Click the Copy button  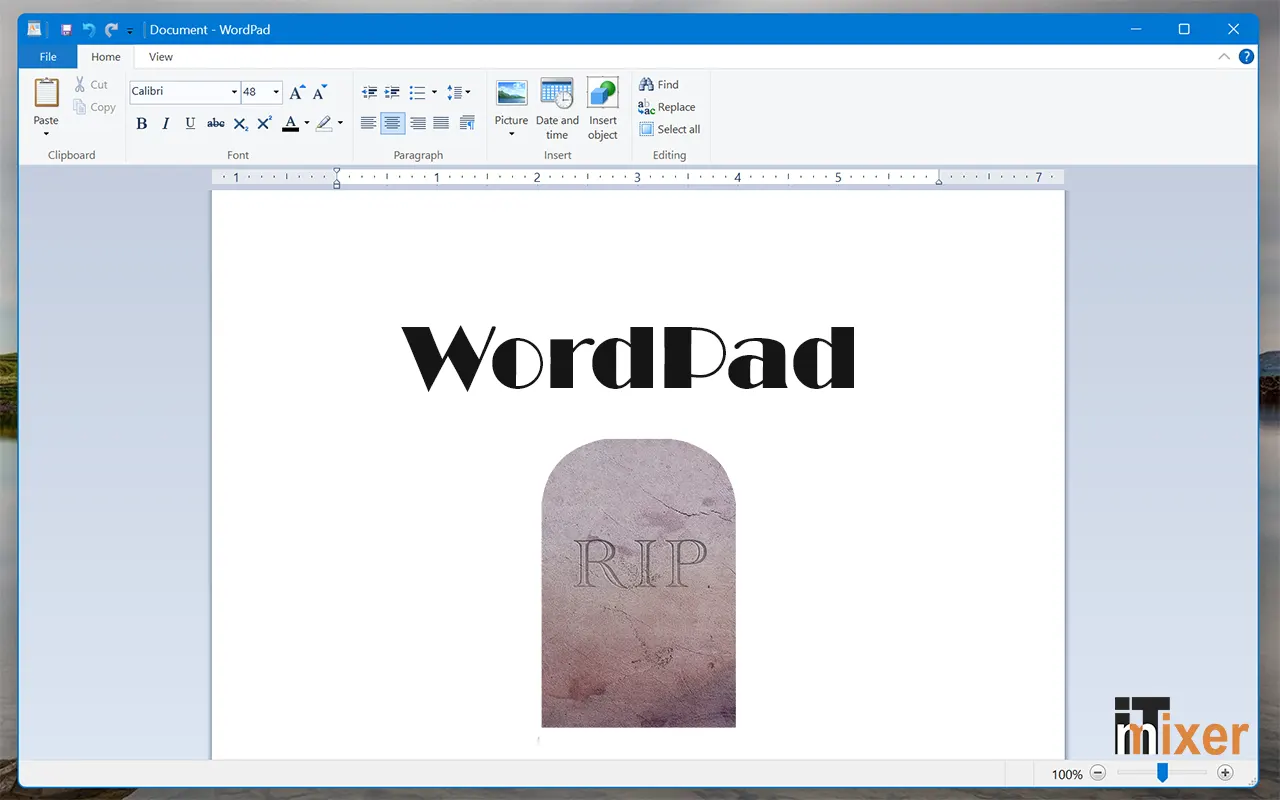click(x=94, y=107)
